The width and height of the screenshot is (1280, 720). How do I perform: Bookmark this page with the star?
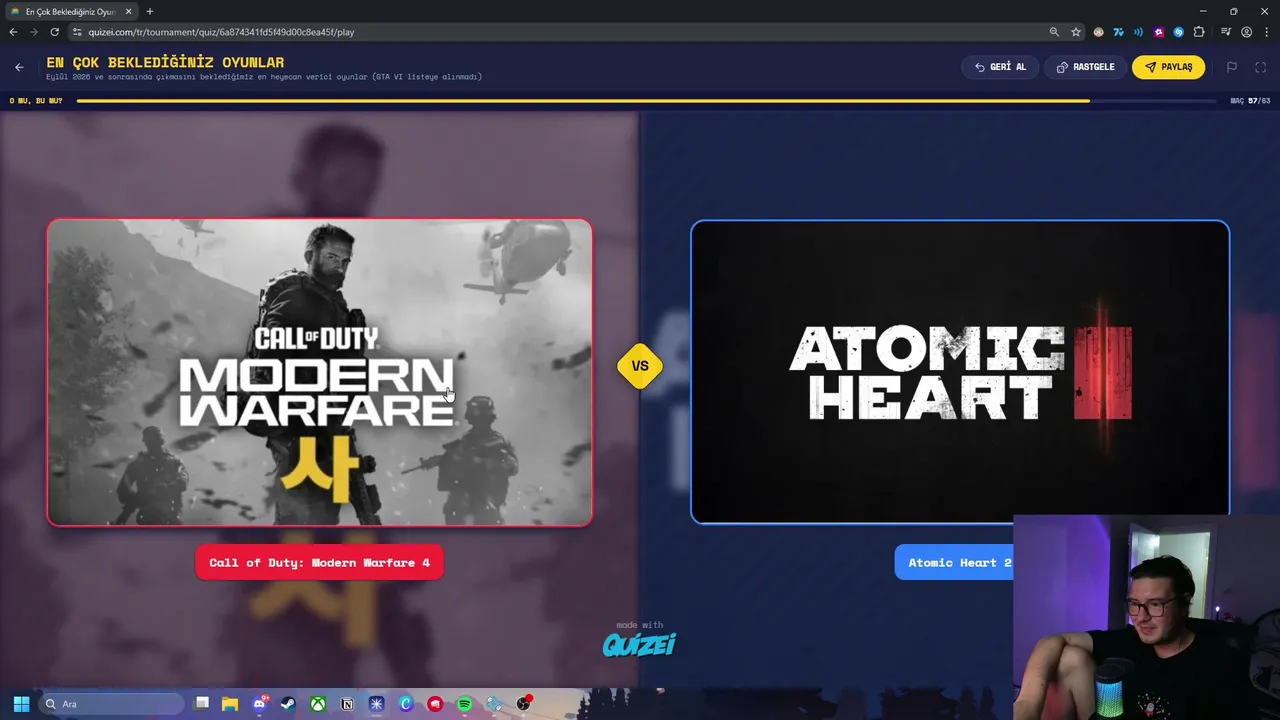pos(1076,32)
